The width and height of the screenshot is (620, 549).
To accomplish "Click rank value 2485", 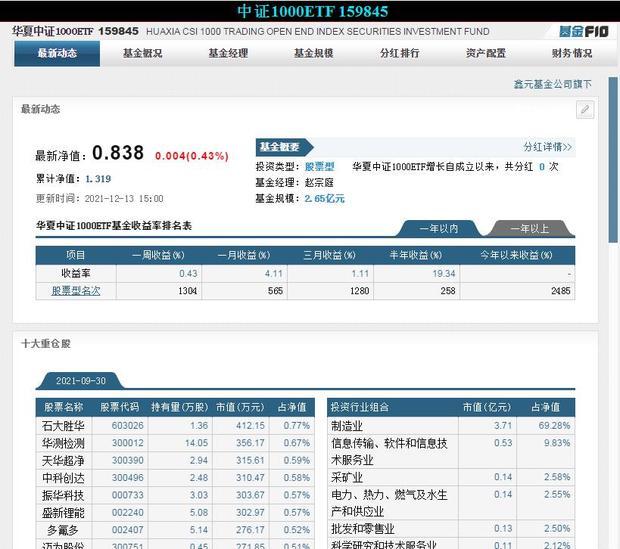I will tap(561, 291).
